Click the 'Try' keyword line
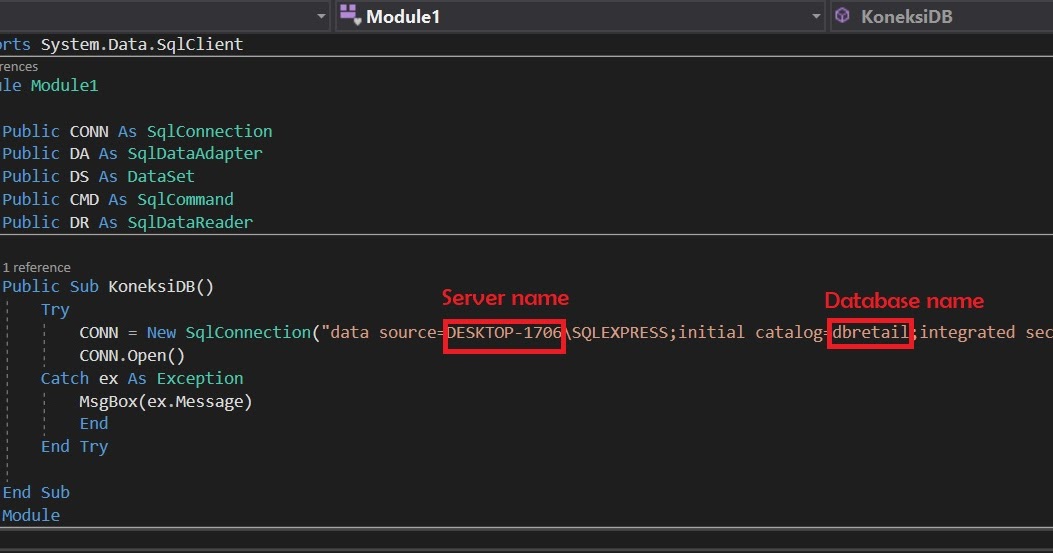Screen dimensions: 1053x553 click(x=55, y=309)
